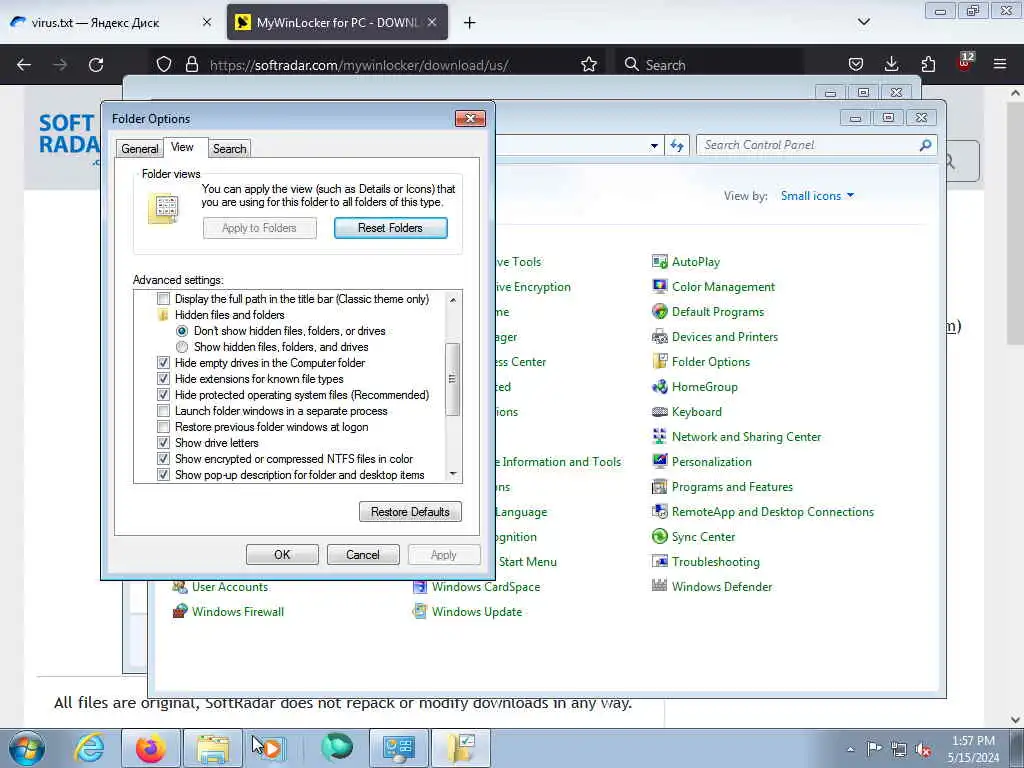The width and height of the screenshot is (1024, 768).
Task: Select Don't show hidden files, folders, or drives
Action: [182, 331]
